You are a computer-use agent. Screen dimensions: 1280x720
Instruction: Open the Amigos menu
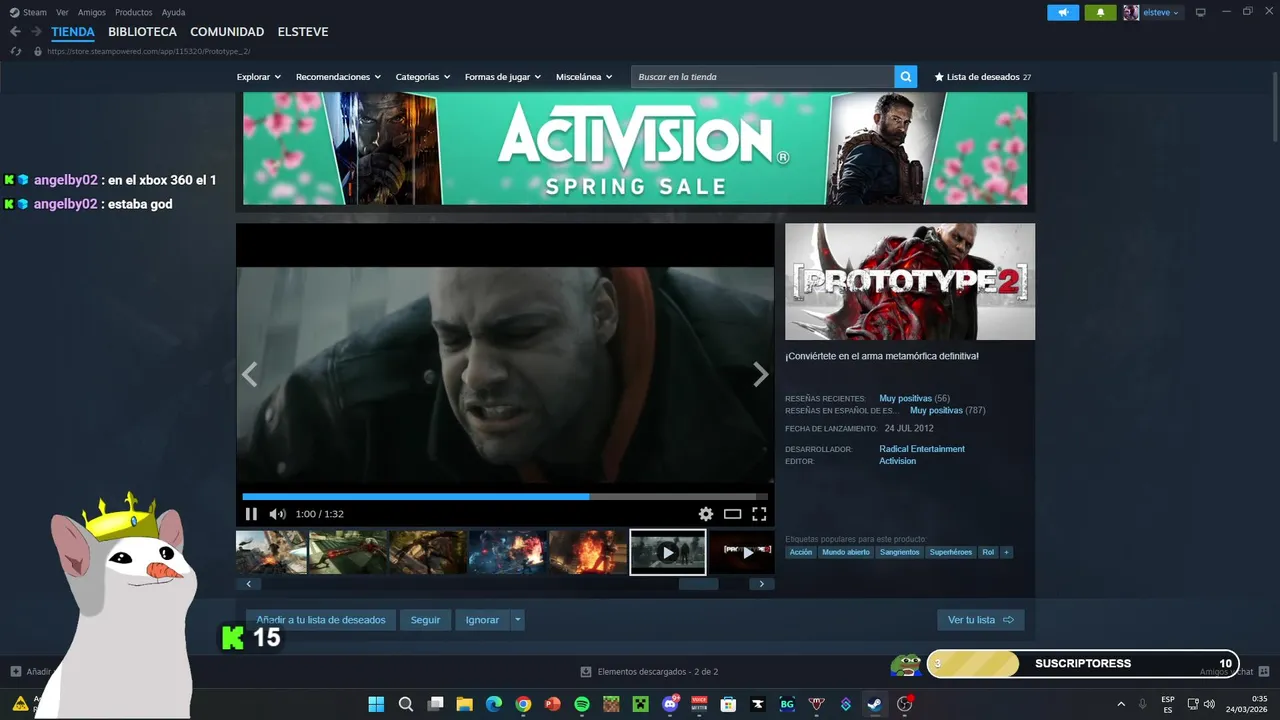tap(92, 12)
